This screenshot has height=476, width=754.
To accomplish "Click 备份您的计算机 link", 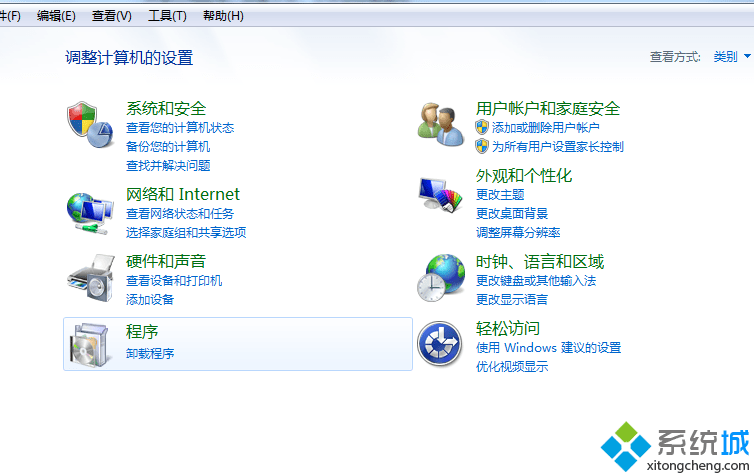I will (168, 147).
